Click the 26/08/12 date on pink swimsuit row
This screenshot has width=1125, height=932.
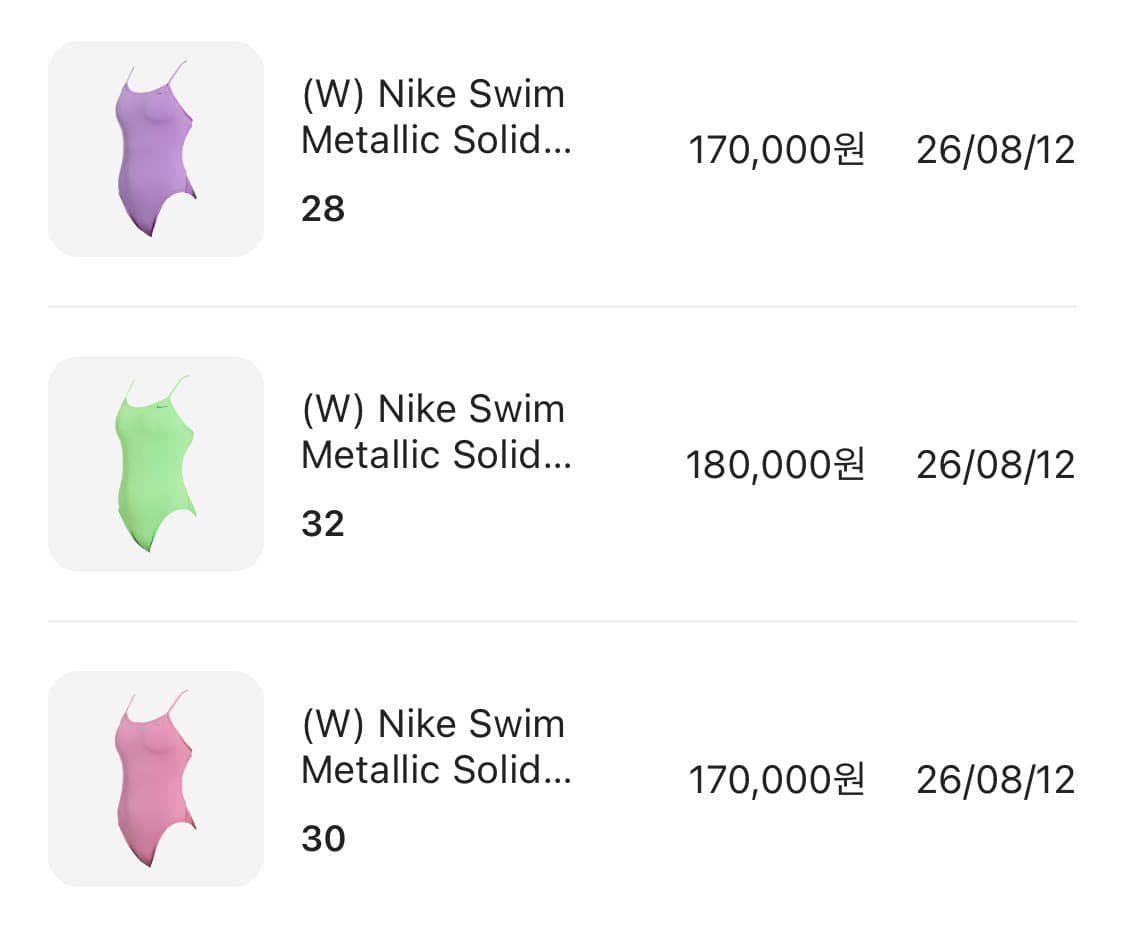(995, 780)
